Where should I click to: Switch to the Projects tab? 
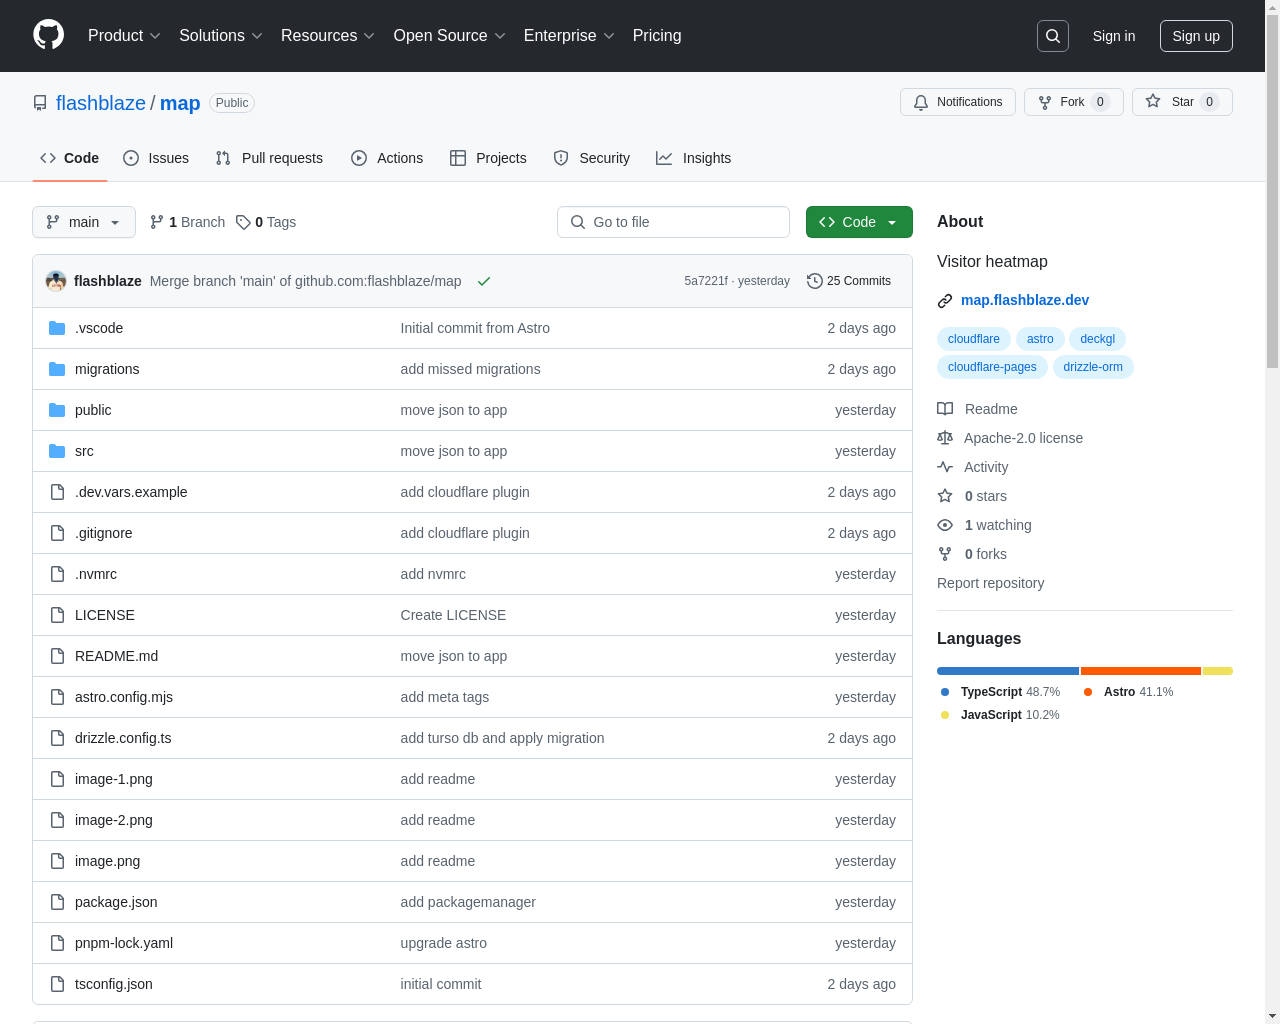(x=488, y=158)
